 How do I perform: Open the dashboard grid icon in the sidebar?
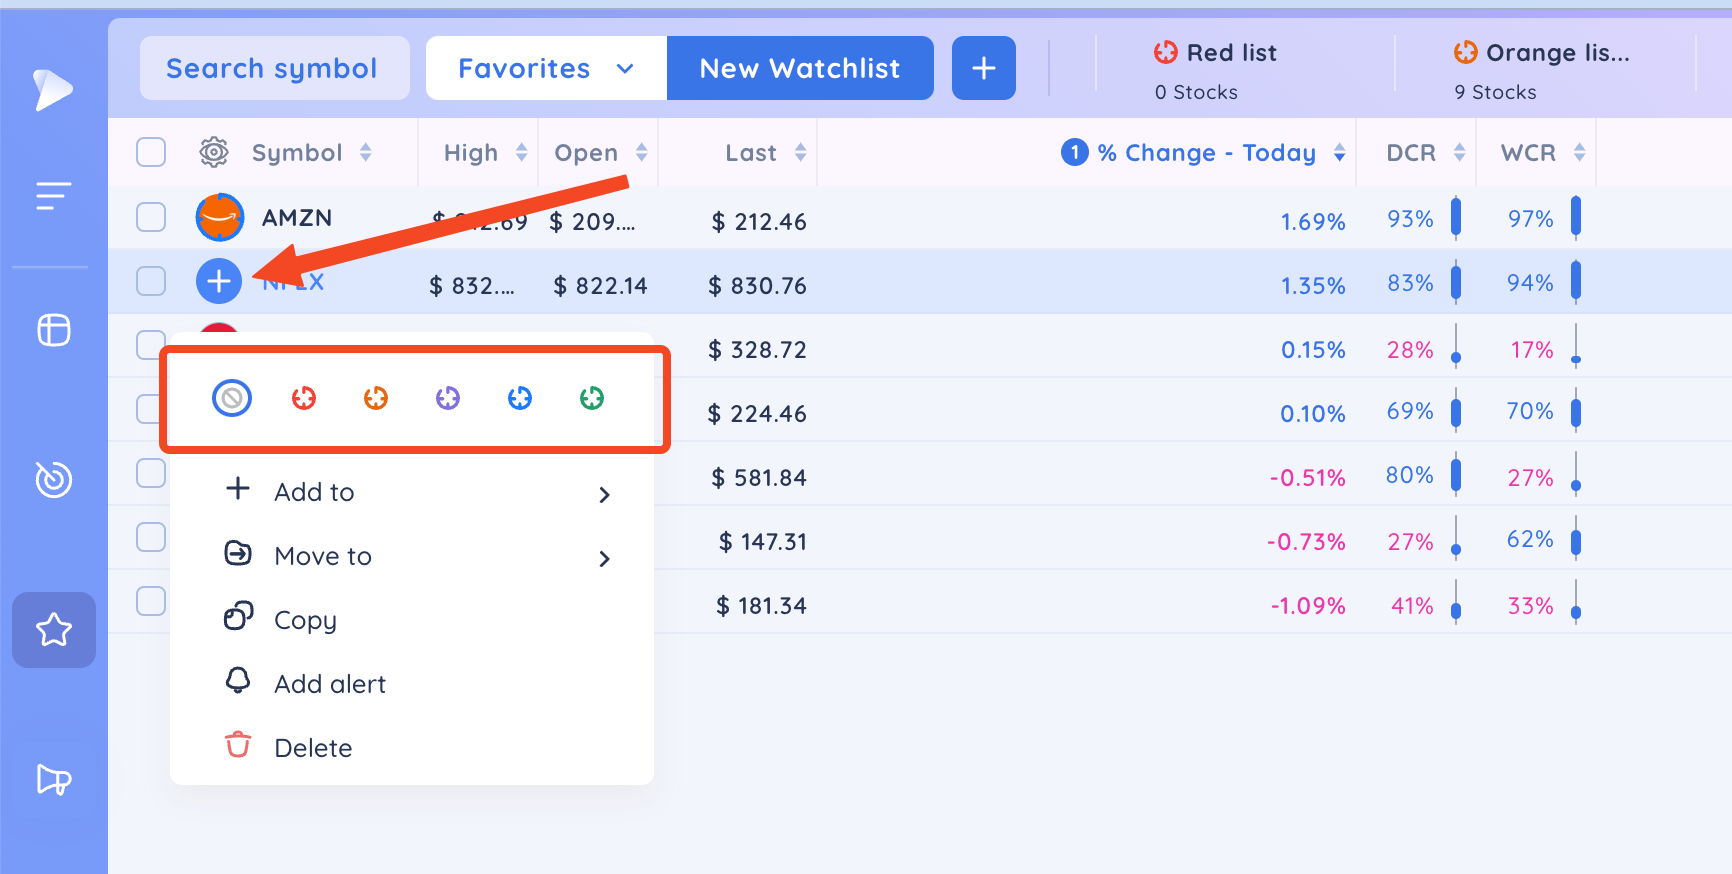53,330
